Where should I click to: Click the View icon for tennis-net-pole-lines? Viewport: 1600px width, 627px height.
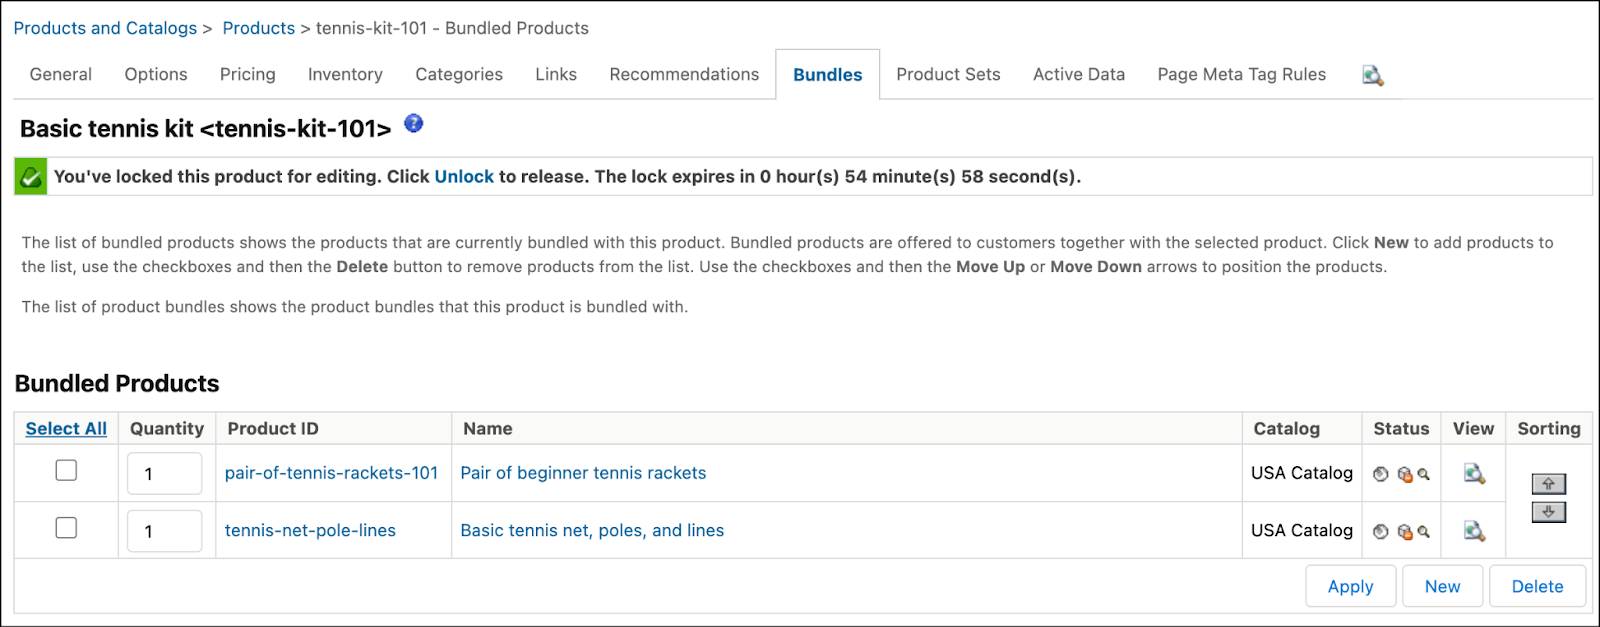pyautogui.click(x=1473, y=531)
